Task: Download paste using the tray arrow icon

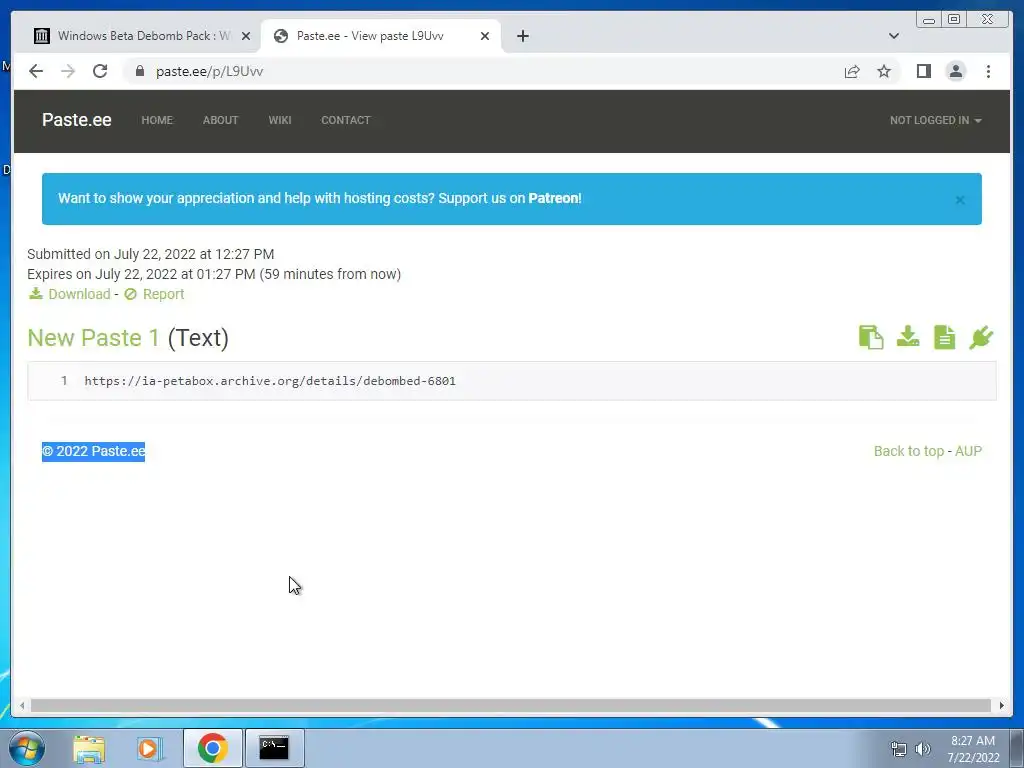Action: coord(908,337)
